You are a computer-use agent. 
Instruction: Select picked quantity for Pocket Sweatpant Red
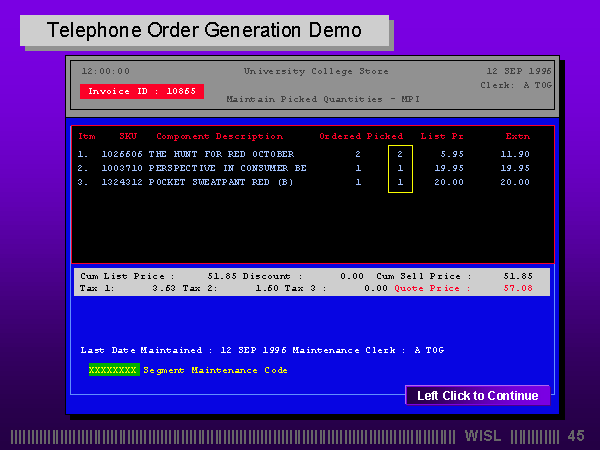(x=400, y=182)
